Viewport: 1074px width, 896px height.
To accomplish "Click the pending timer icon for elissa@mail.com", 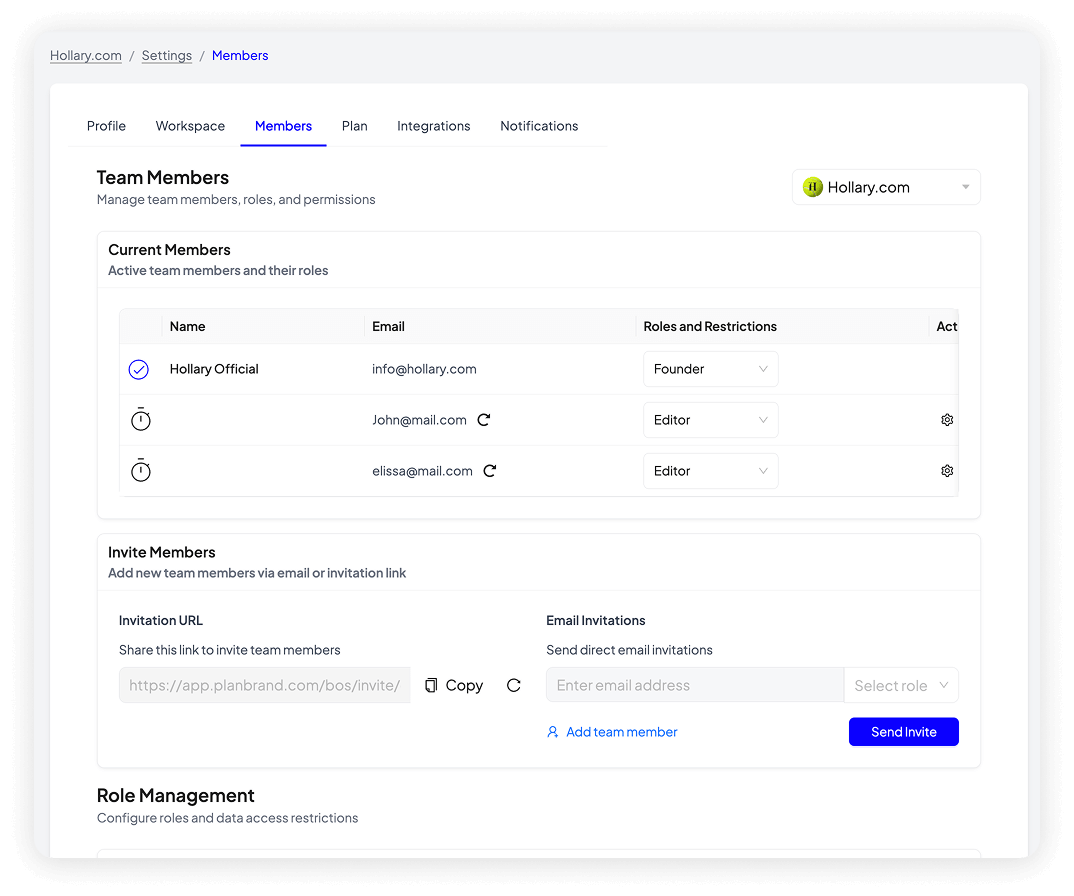I will tap(141, 471).
